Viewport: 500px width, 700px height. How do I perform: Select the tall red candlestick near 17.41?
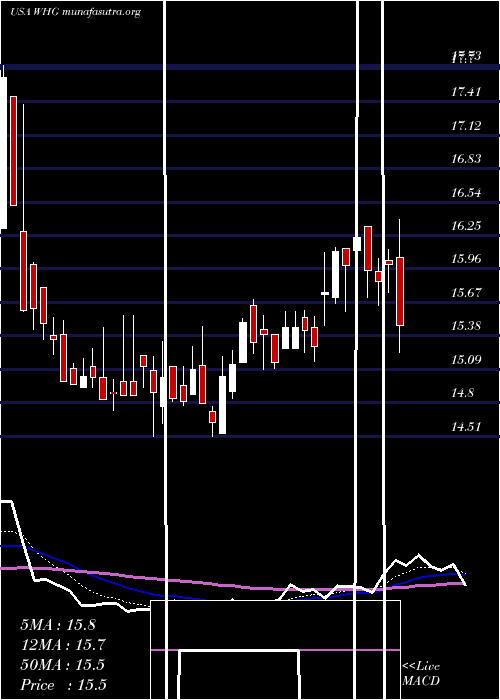coord(13,151)
